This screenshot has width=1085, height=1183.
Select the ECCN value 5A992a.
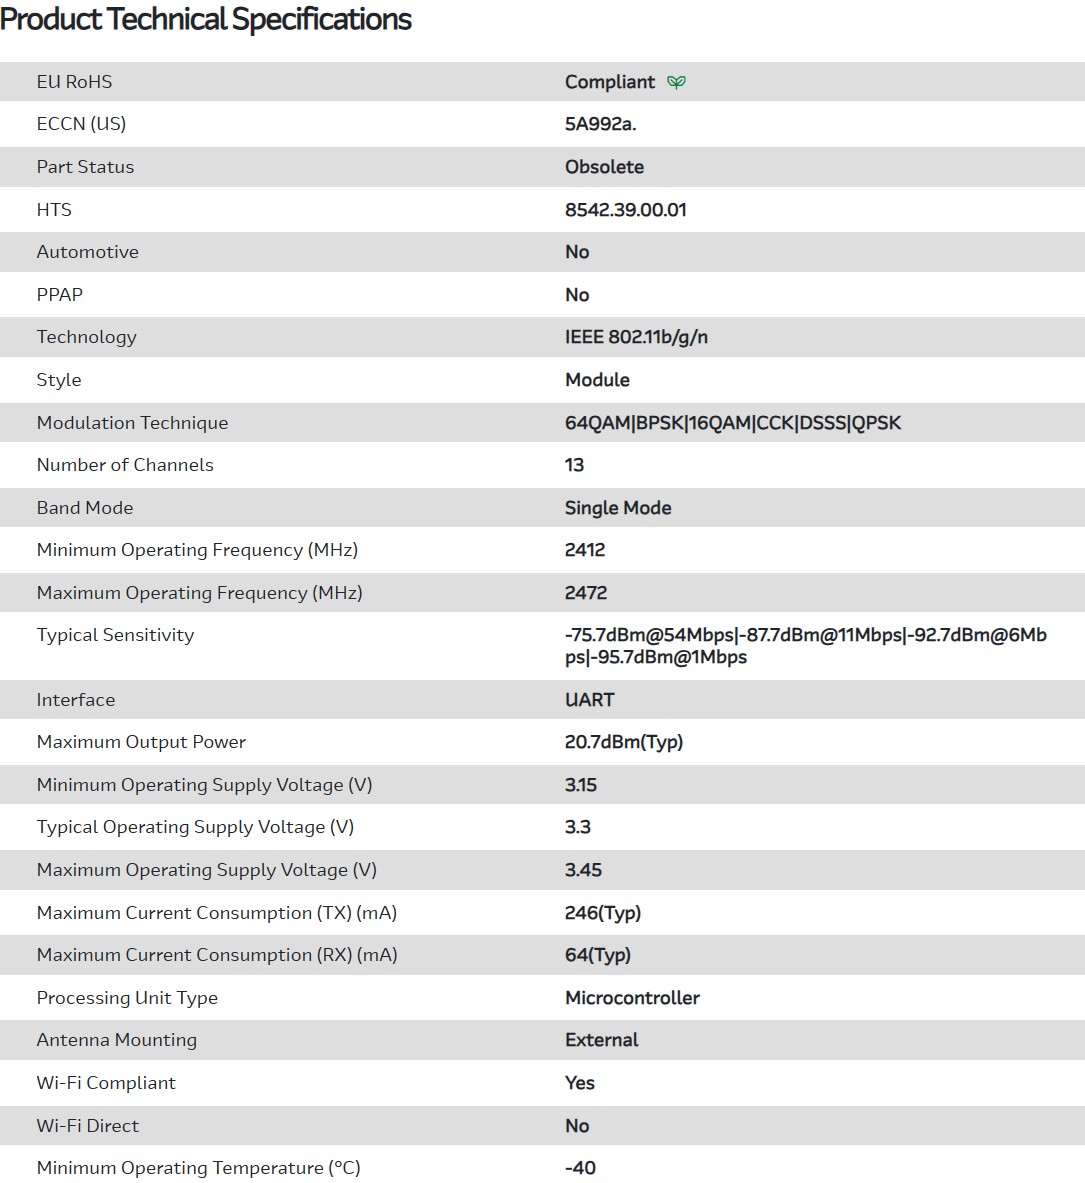(600, 124)
